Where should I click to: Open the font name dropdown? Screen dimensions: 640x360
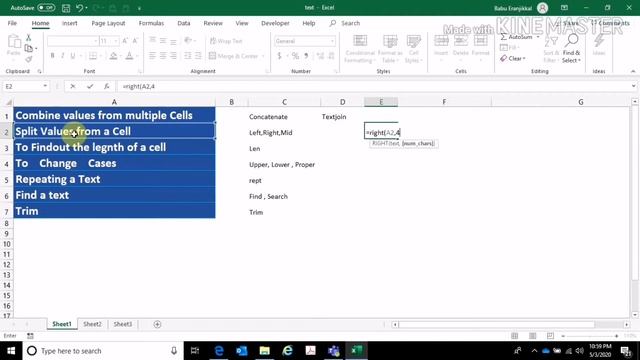pyautogui.click(x=96, y=41)
